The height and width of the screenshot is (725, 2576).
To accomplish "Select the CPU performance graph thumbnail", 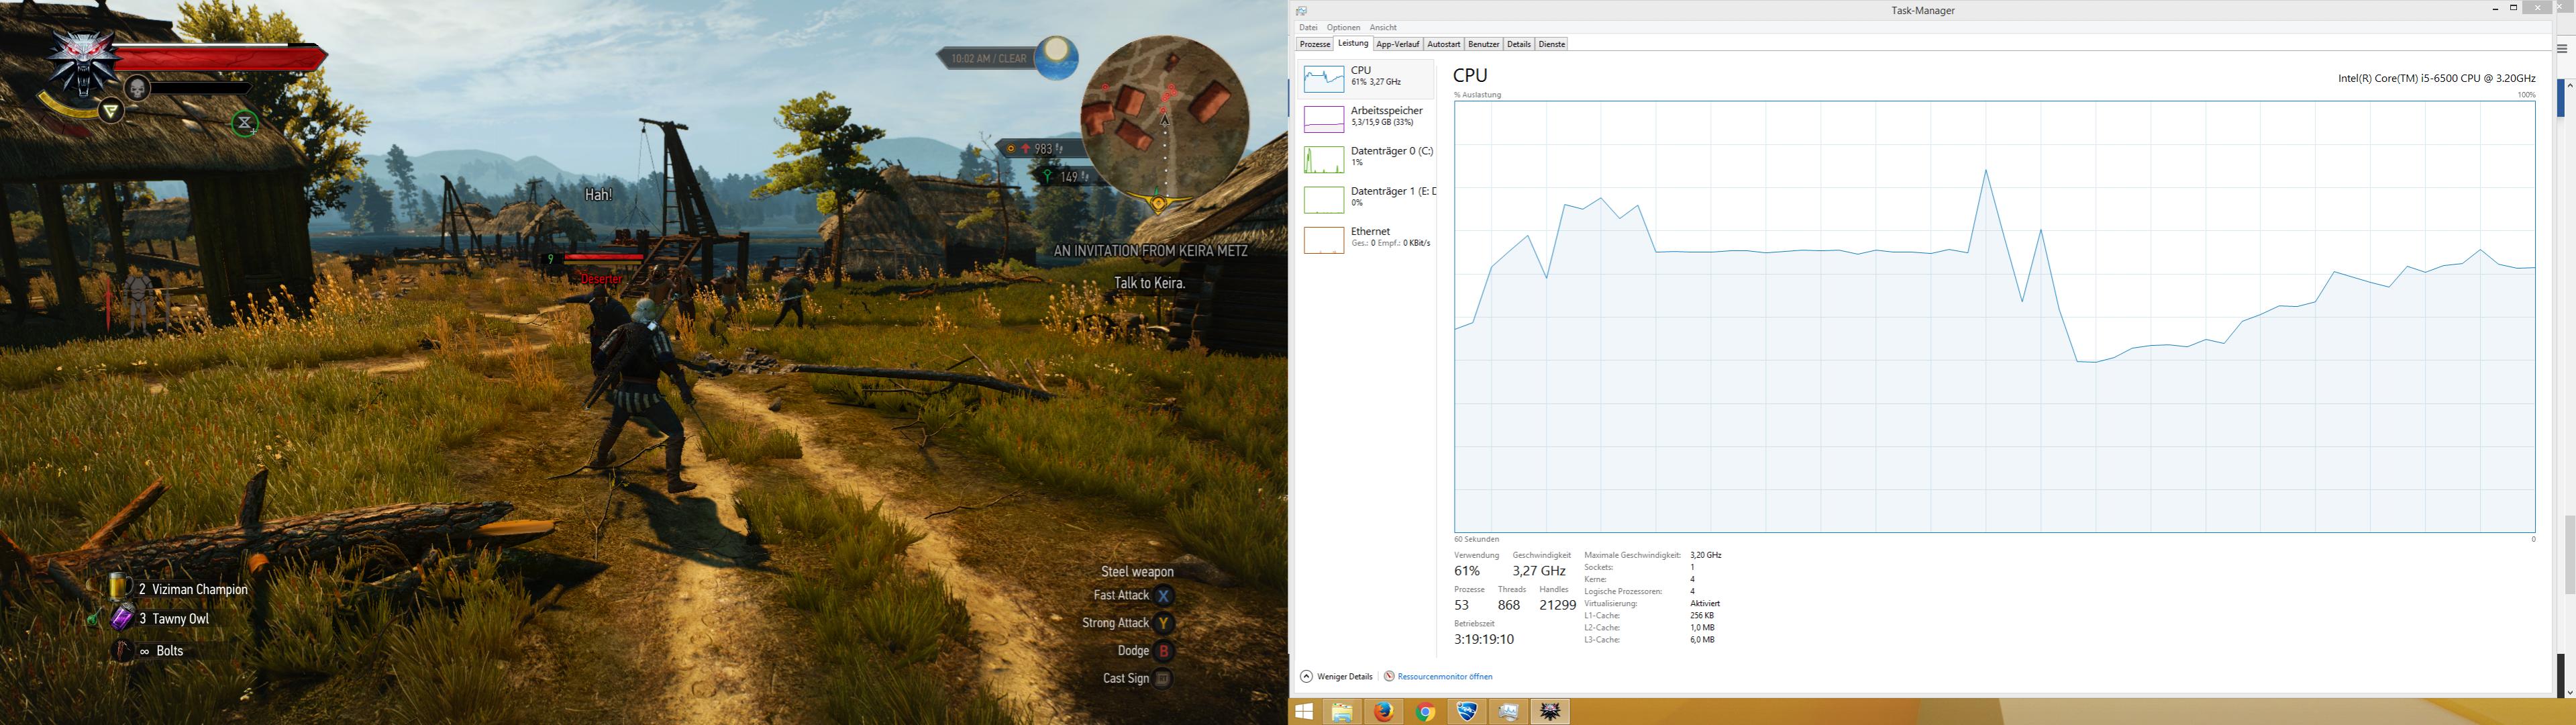I will (1323, 79).
